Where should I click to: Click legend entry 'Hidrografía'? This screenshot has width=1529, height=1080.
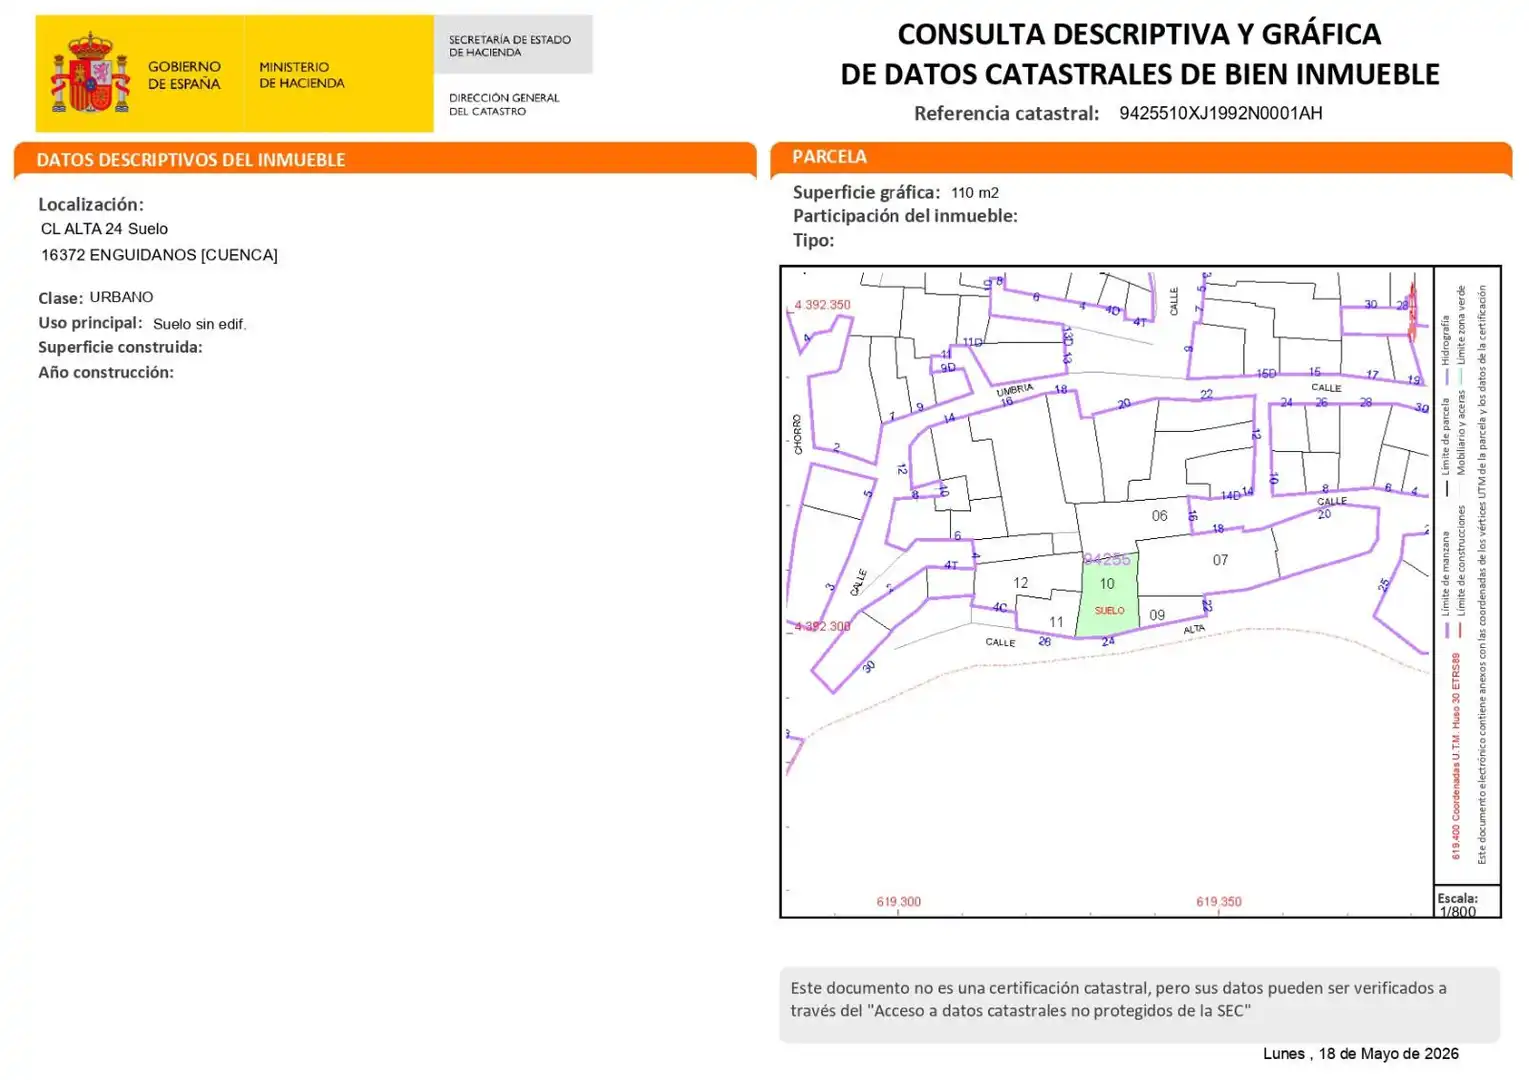click(x=1445, y=349)
